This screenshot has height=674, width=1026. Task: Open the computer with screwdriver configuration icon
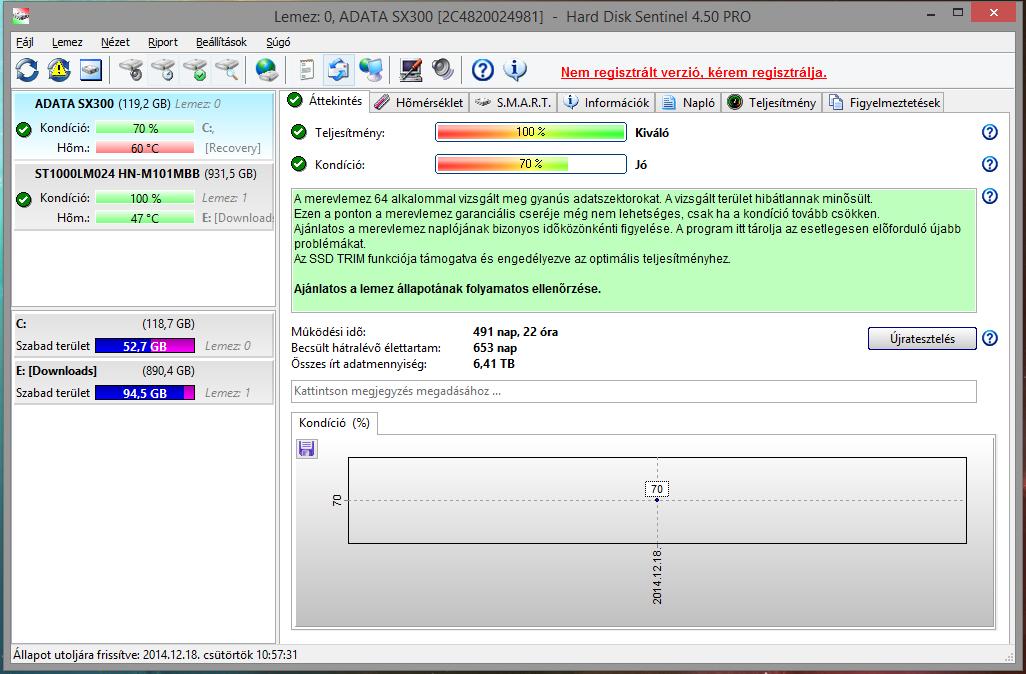pyautogui.click(x=410, y=69)
